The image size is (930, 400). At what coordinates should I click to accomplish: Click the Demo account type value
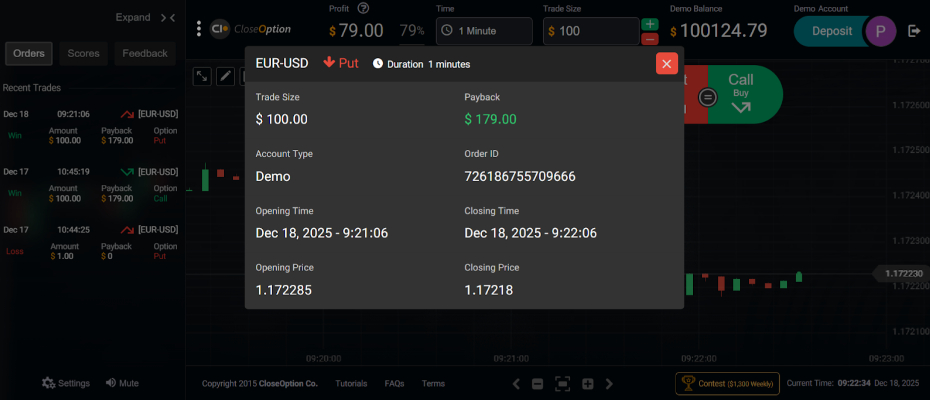[x=273, y=176]
